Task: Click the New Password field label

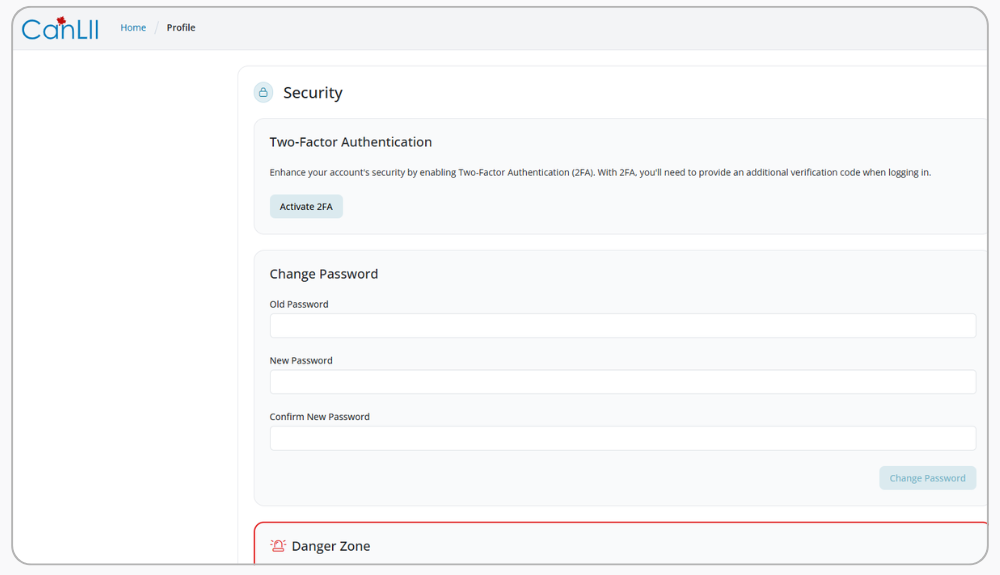Action: (x=301, y=360)
